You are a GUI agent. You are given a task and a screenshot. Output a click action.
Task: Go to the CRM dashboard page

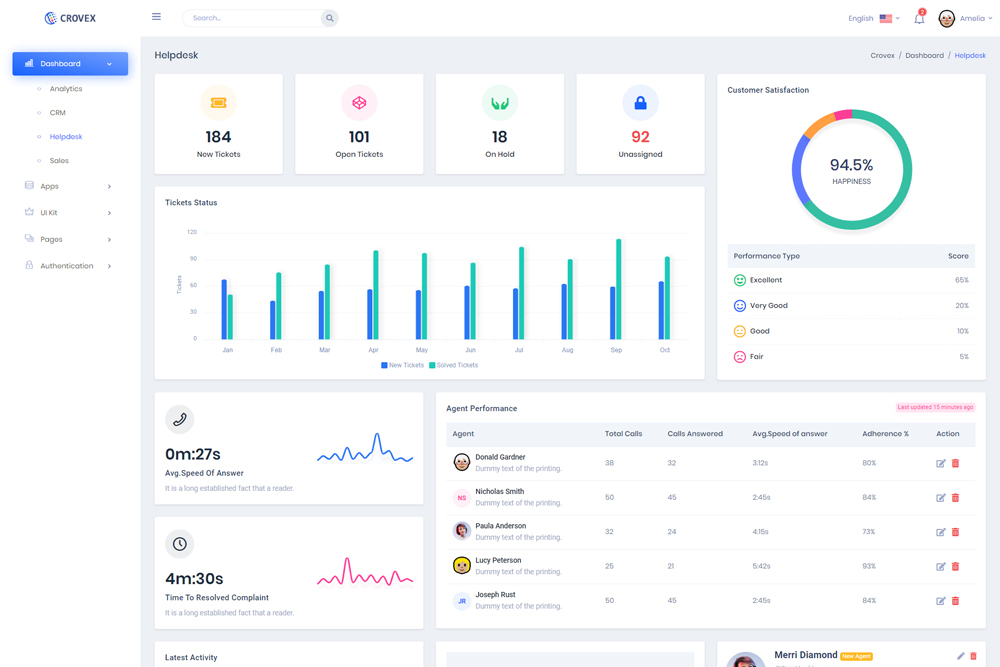point(58,113)
